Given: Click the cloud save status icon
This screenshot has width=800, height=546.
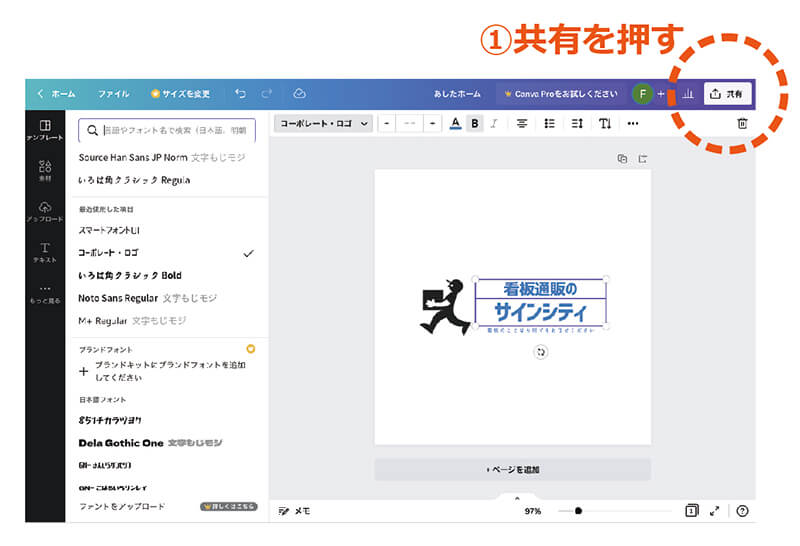Looking at the screenshot, I should click(299, 94).
